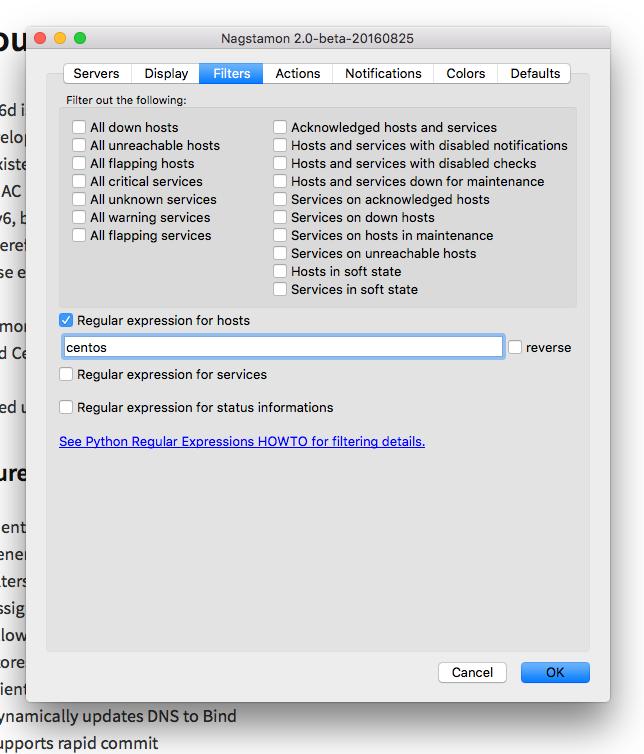Enable Acknowledged hosts and services filter
This screenshot has width=644, height=754.
280,128
